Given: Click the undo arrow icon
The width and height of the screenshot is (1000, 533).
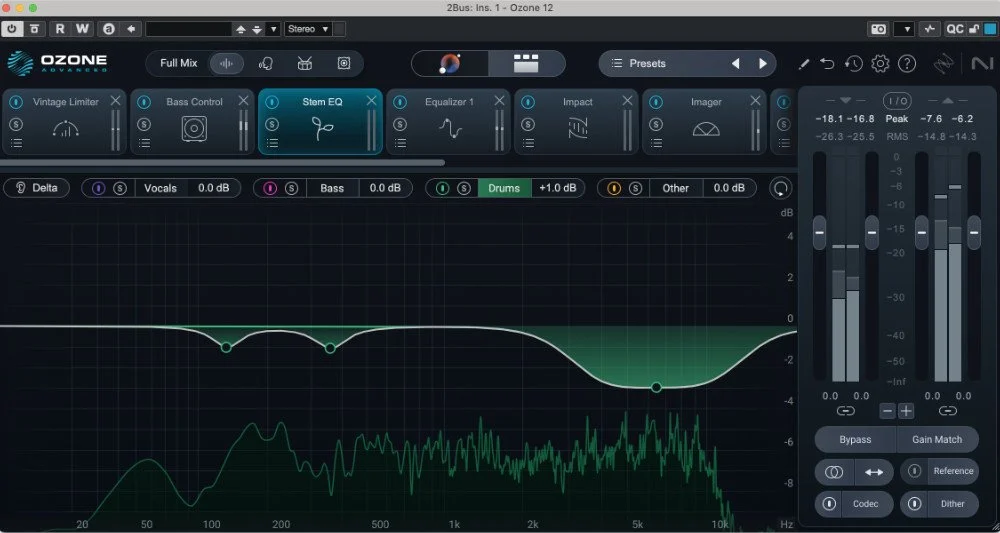Looking at the screenshot, I should [827, 64].
